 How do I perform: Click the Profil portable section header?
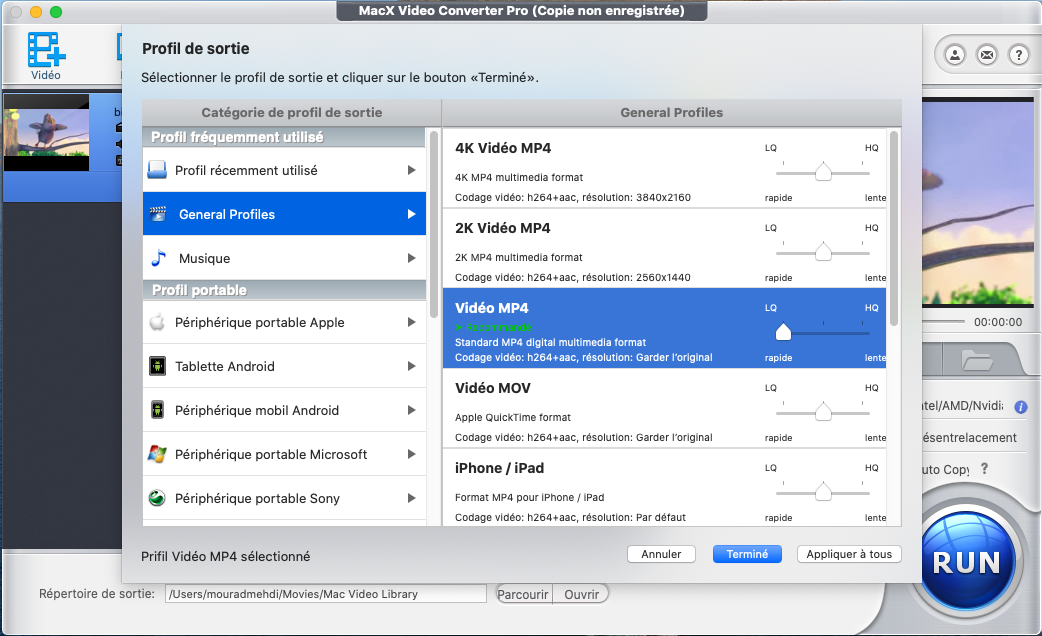(284, 290)
